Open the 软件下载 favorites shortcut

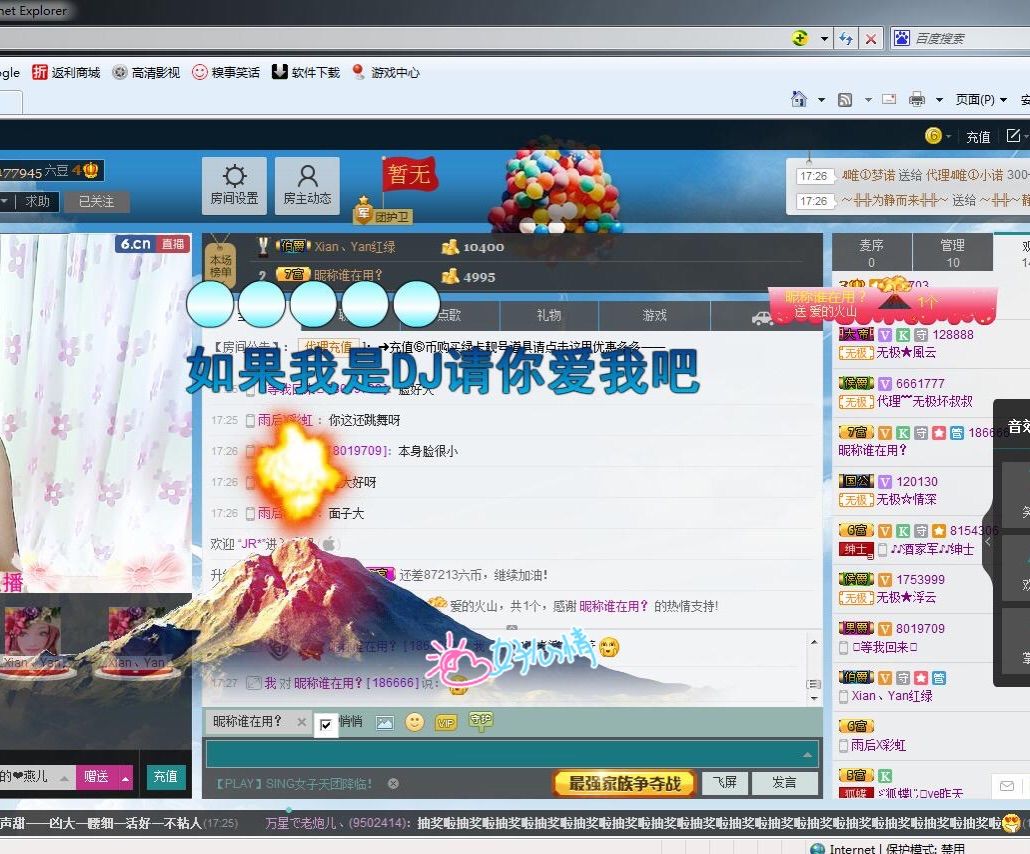pyautogui.click(x=306, y=72)
